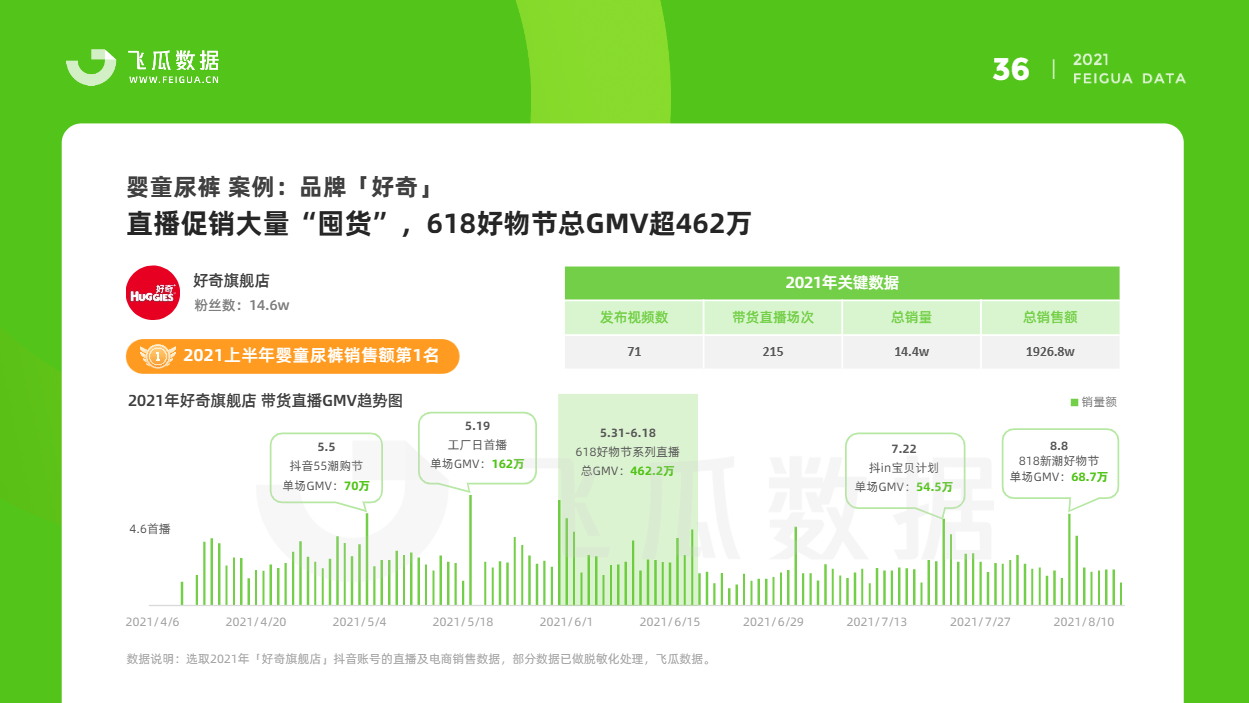
Task: Click the value 215 in the table
Action: pyautogui.click(x=773, y=352)
